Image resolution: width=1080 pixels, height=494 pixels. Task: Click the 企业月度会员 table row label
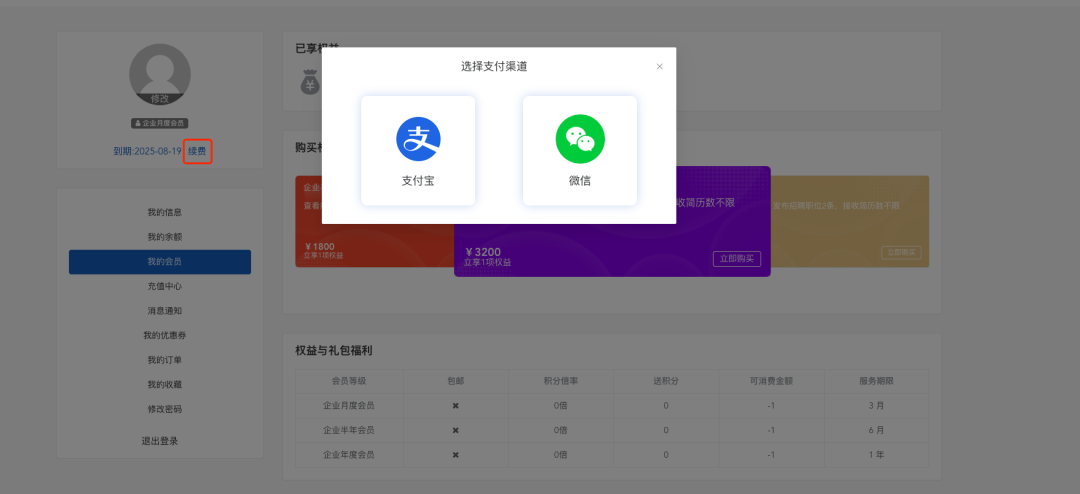(x=349, y=406)
